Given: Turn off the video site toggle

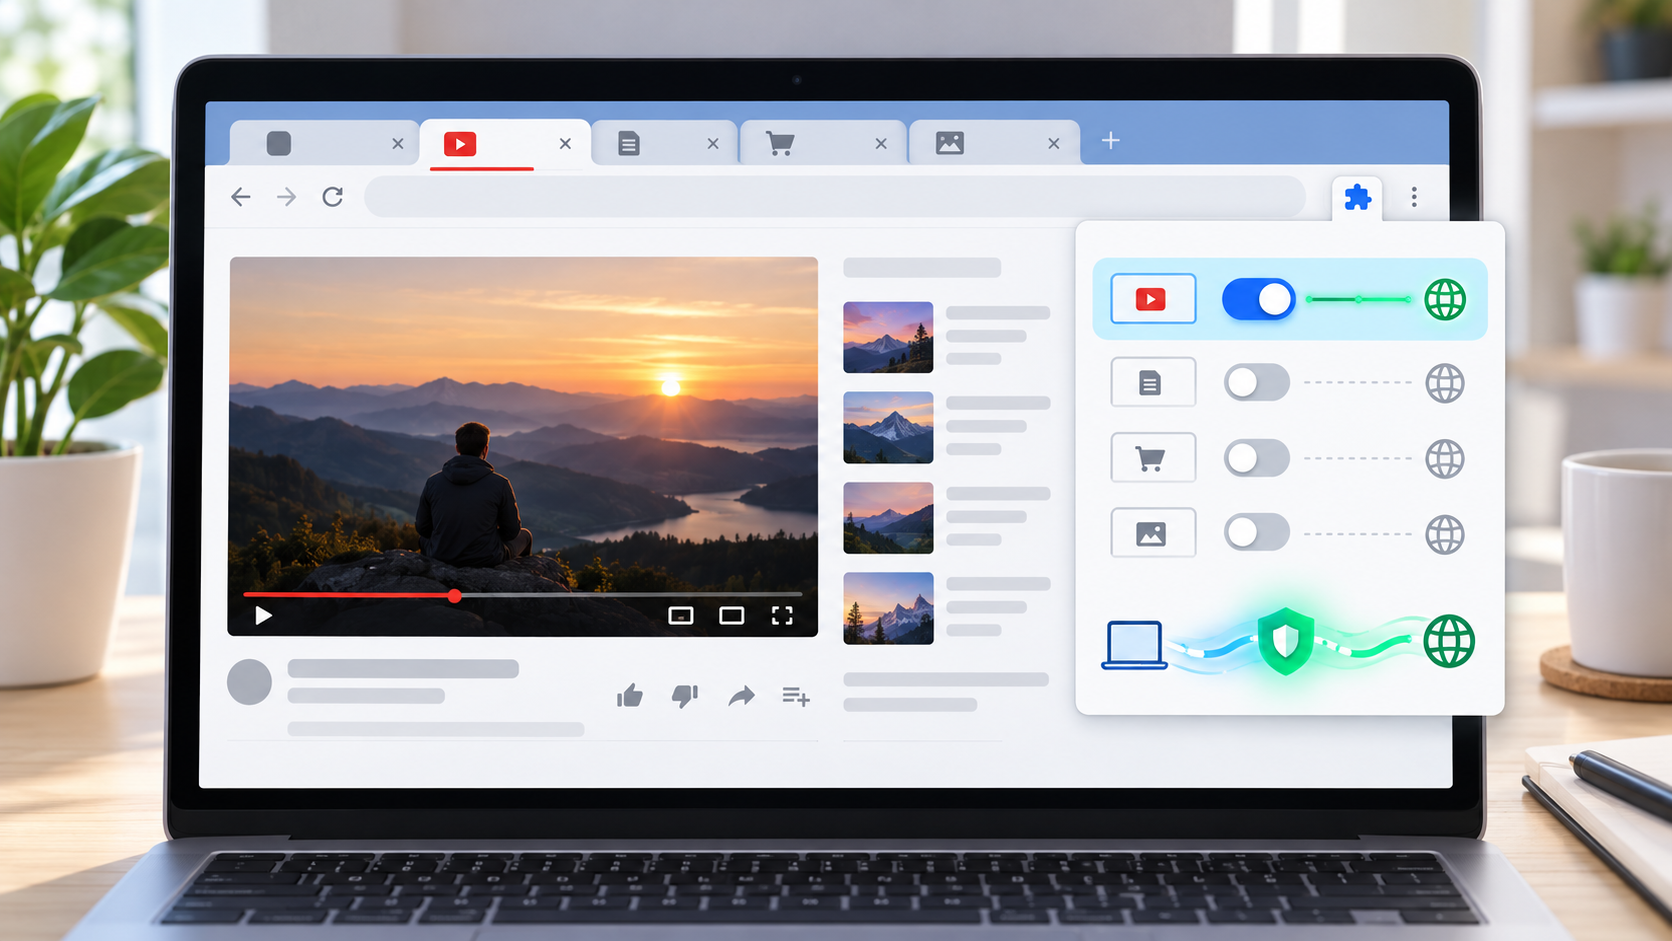Looking at the screenshot, I should coord(1259,299).
